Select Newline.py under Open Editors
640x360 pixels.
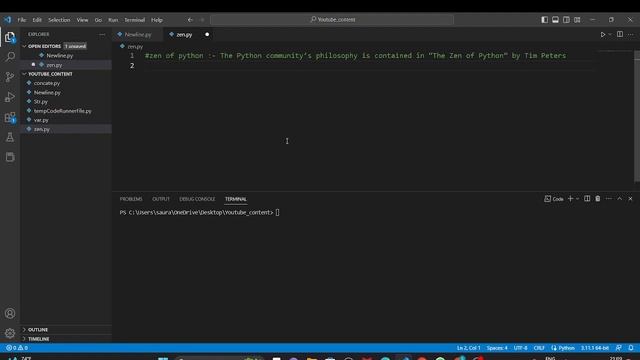pyautogui.click(x=60, y=56)
